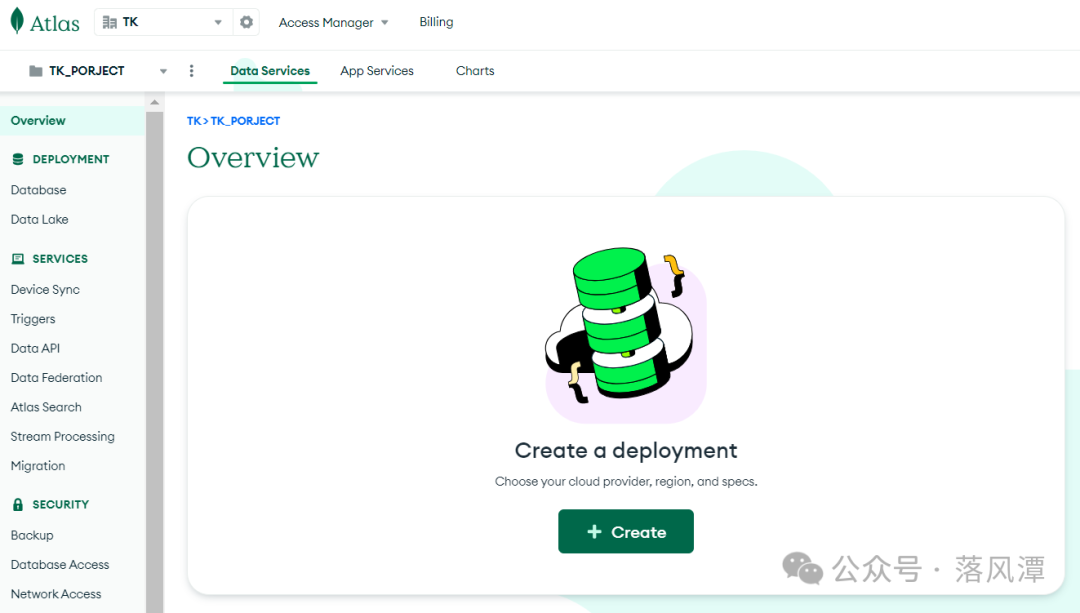Click the Overview page title
The image size is (1080, 613).
(x=253, y=158)
